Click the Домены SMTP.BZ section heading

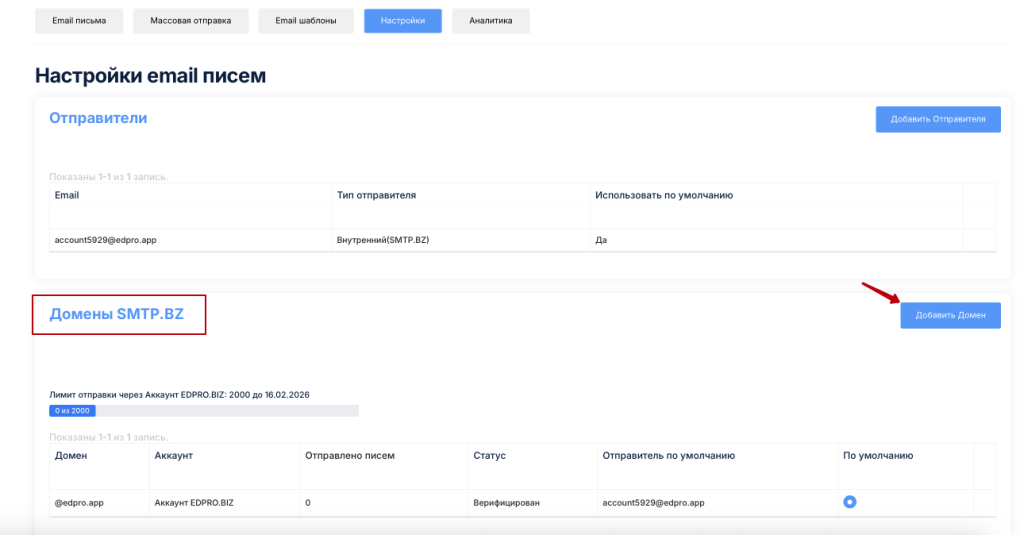pyautogui.click(x=117, y=314)
